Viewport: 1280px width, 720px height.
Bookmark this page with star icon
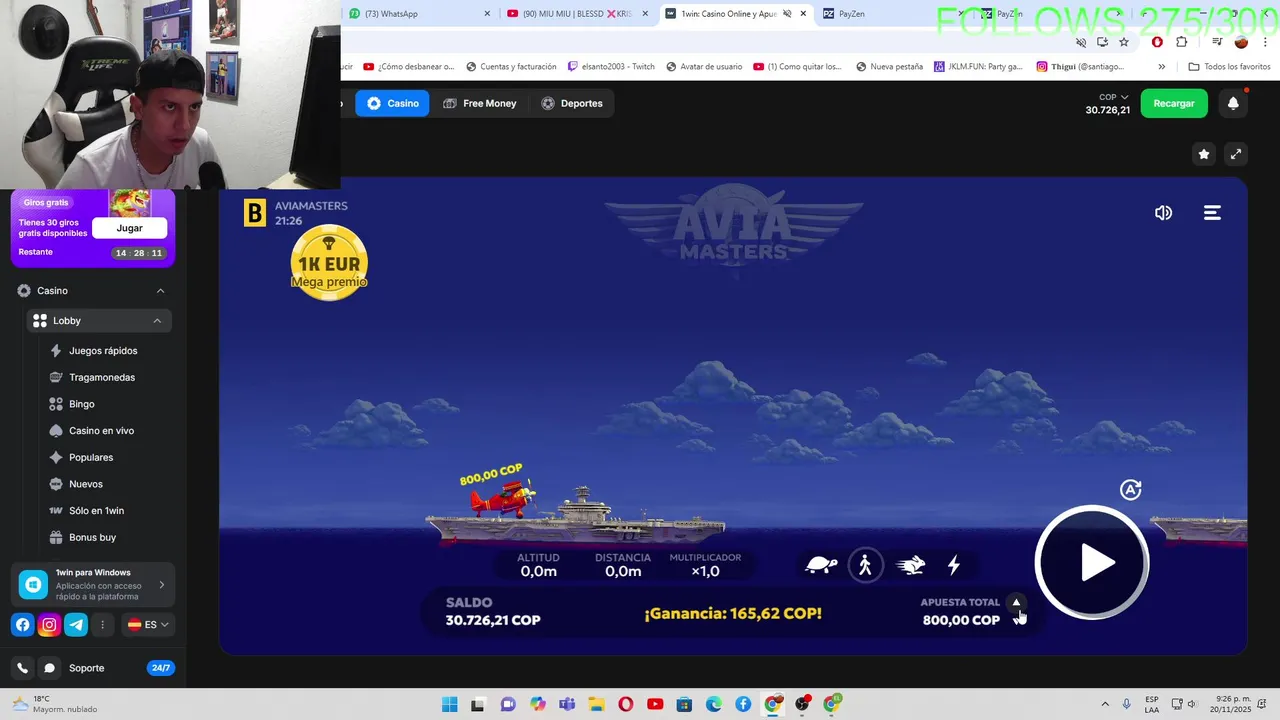[x=1124, y=42]
